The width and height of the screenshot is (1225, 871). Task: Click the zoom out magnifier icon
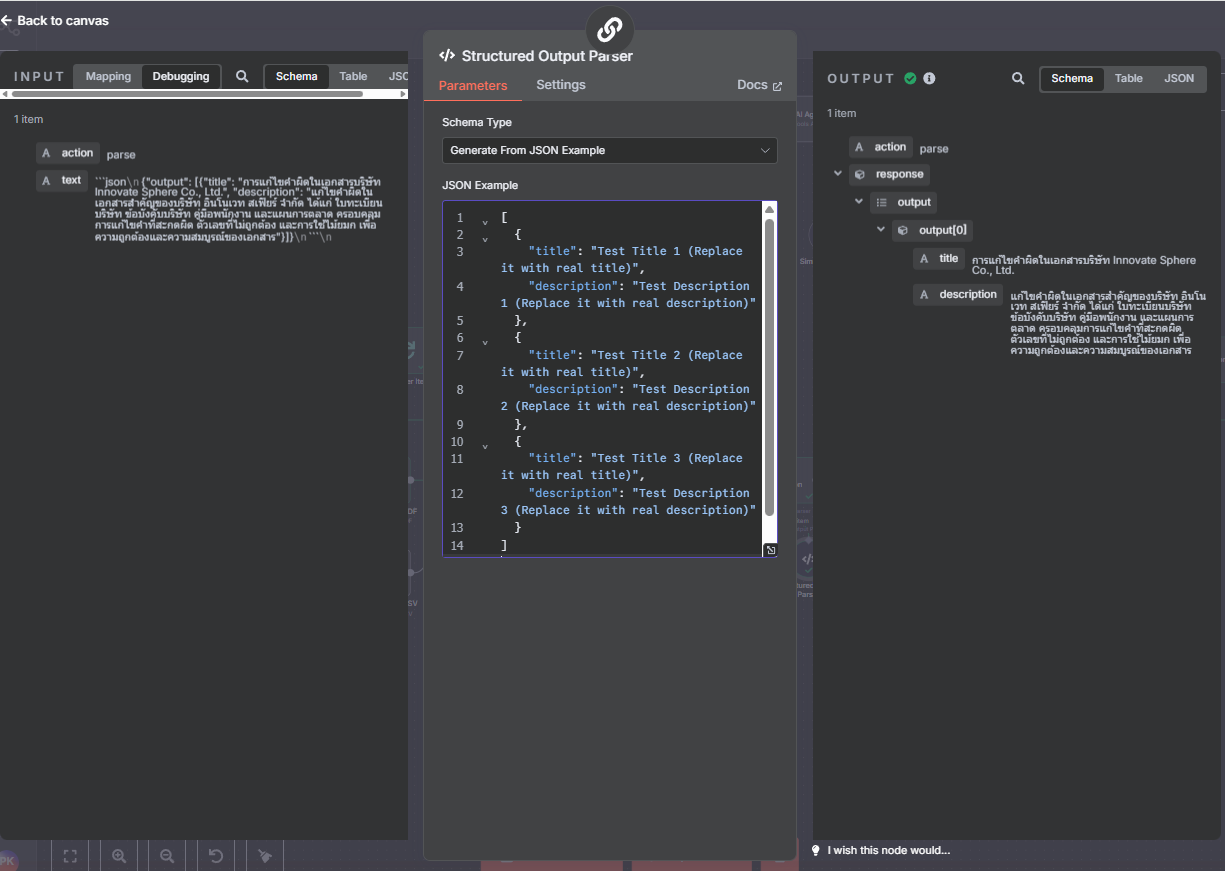tap(167, 856)
